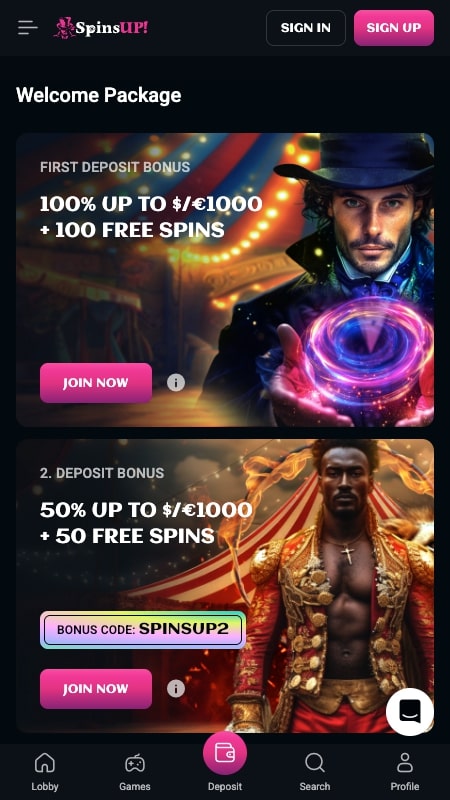Open the first deposit bonus info icon
Viewport: 450px width, 800px height.
176,382
